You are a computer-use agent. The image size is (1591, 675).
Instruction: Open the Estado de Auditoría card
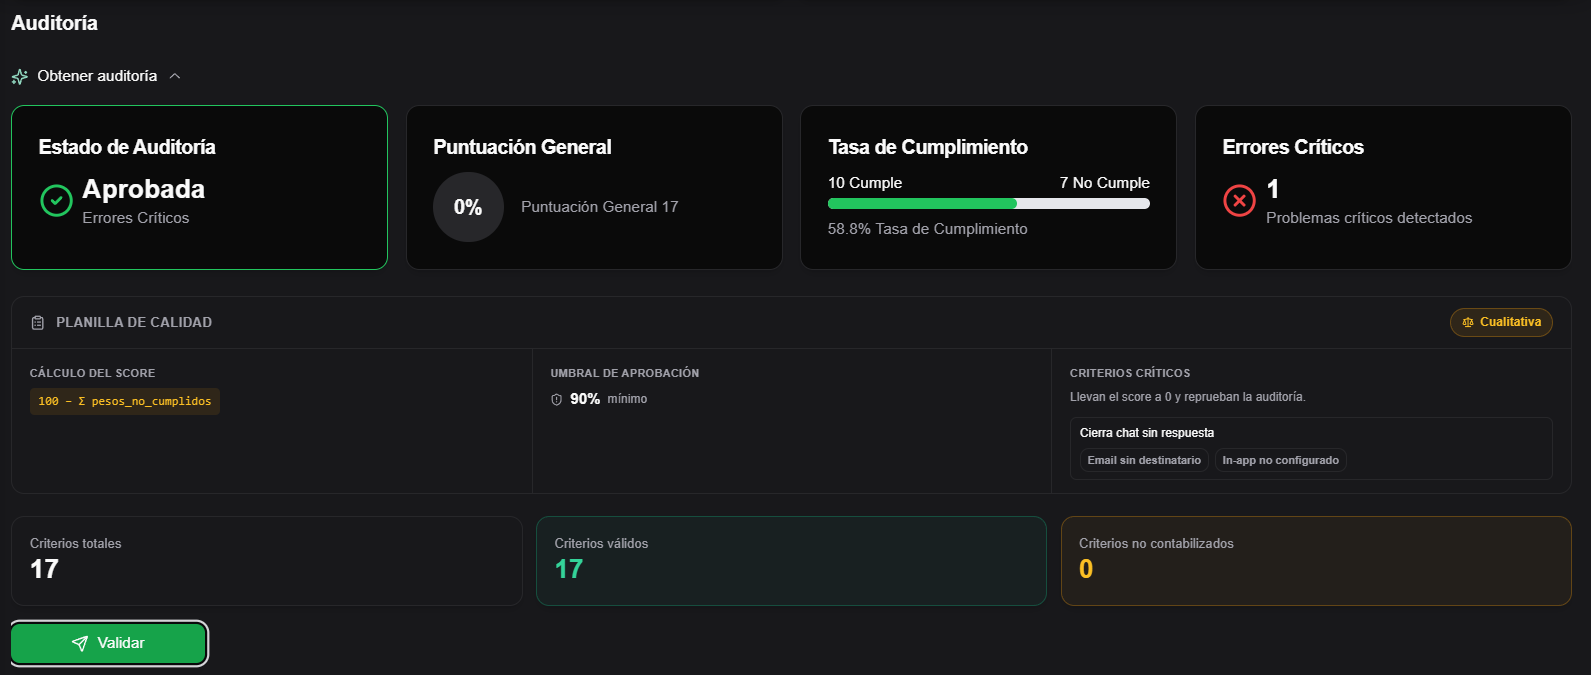(199, 187)
